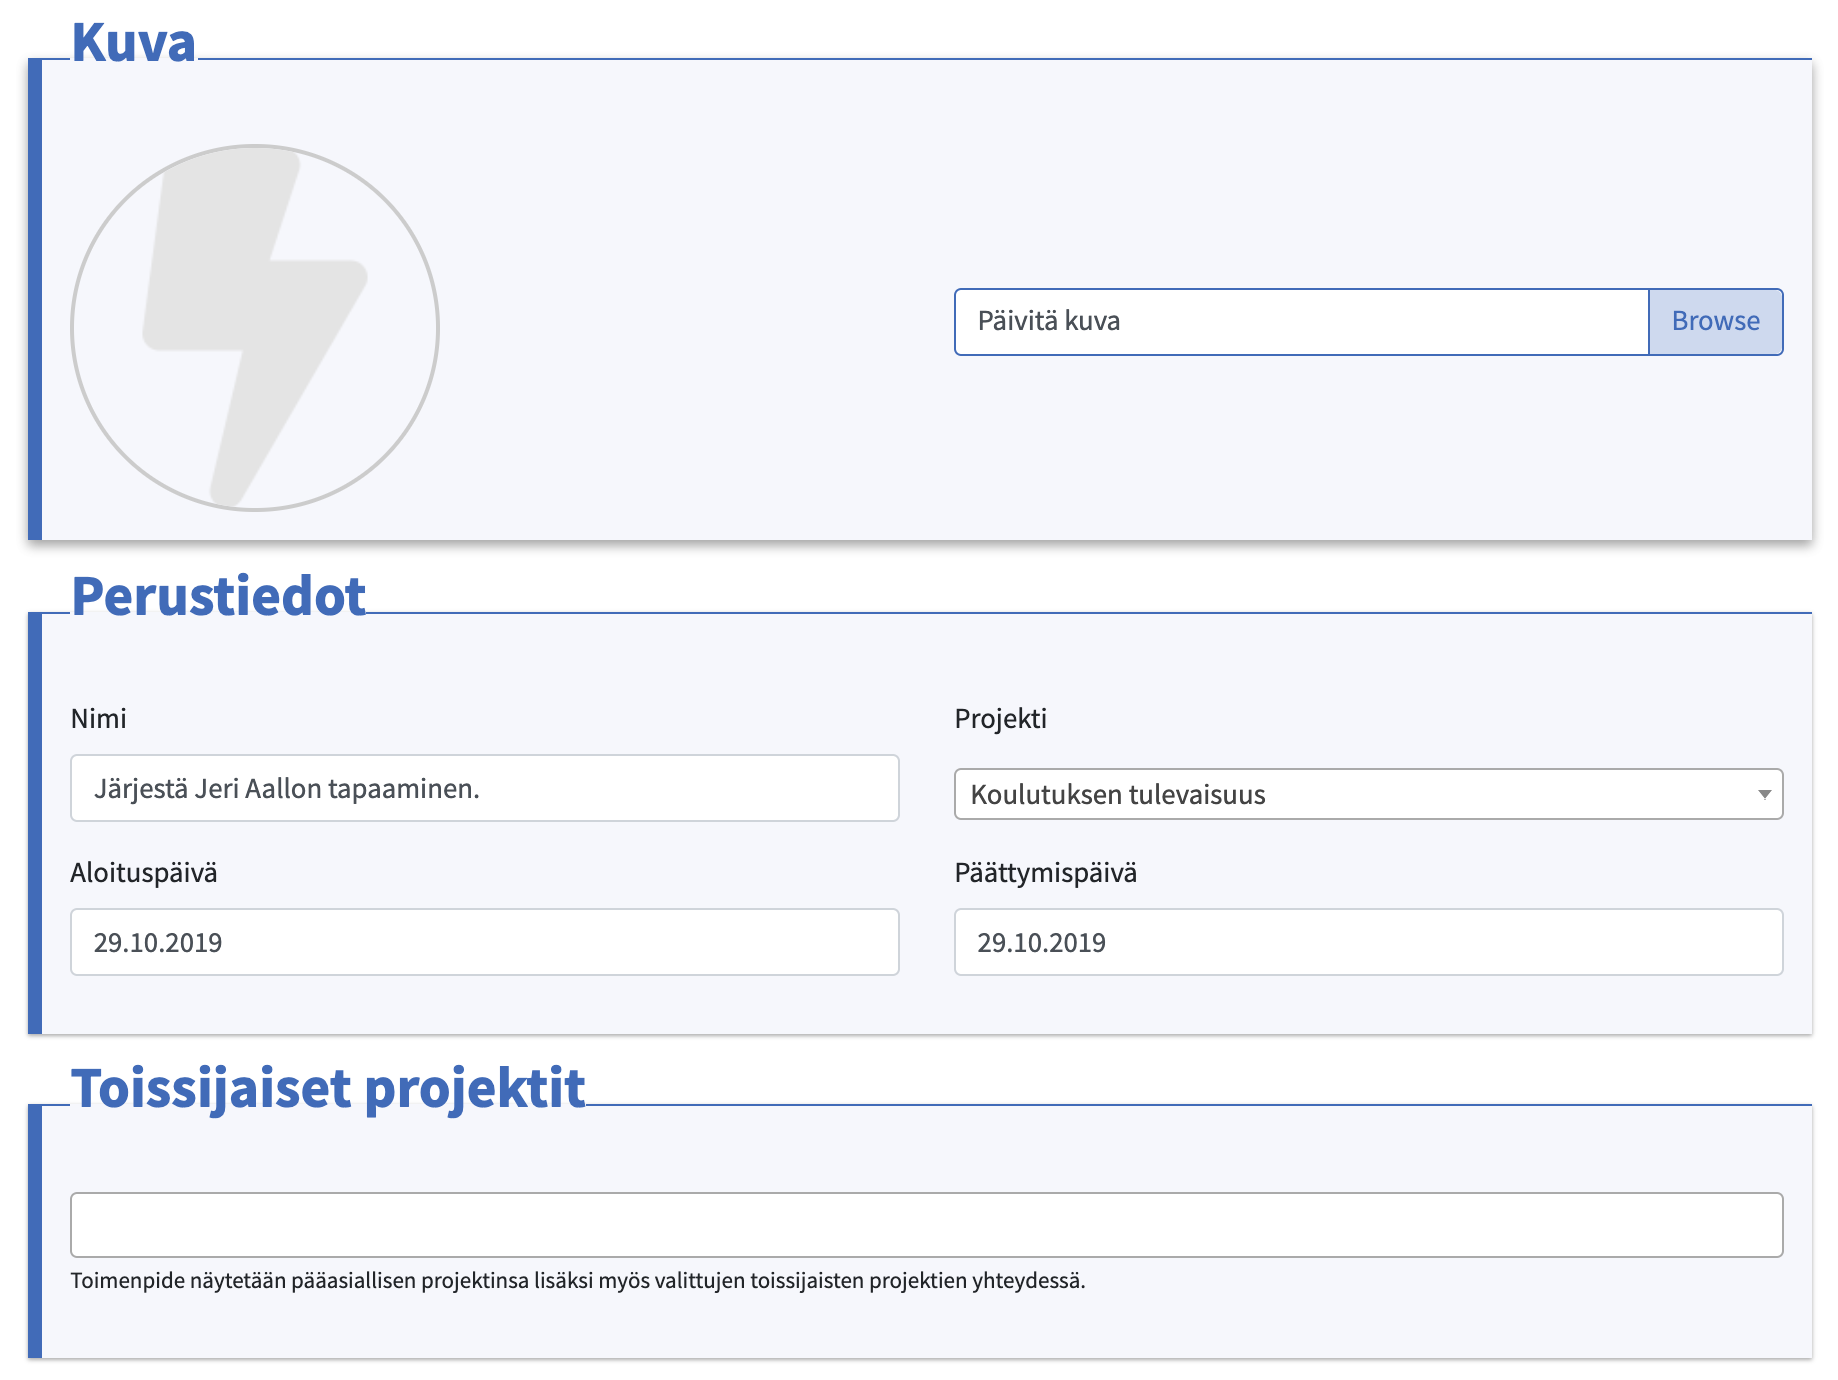Open the Projekti dropdown showing Koulutuksen tulevaisuus
The height and width of the screenshot is (1380, 1838).
tap(1369, 794)
